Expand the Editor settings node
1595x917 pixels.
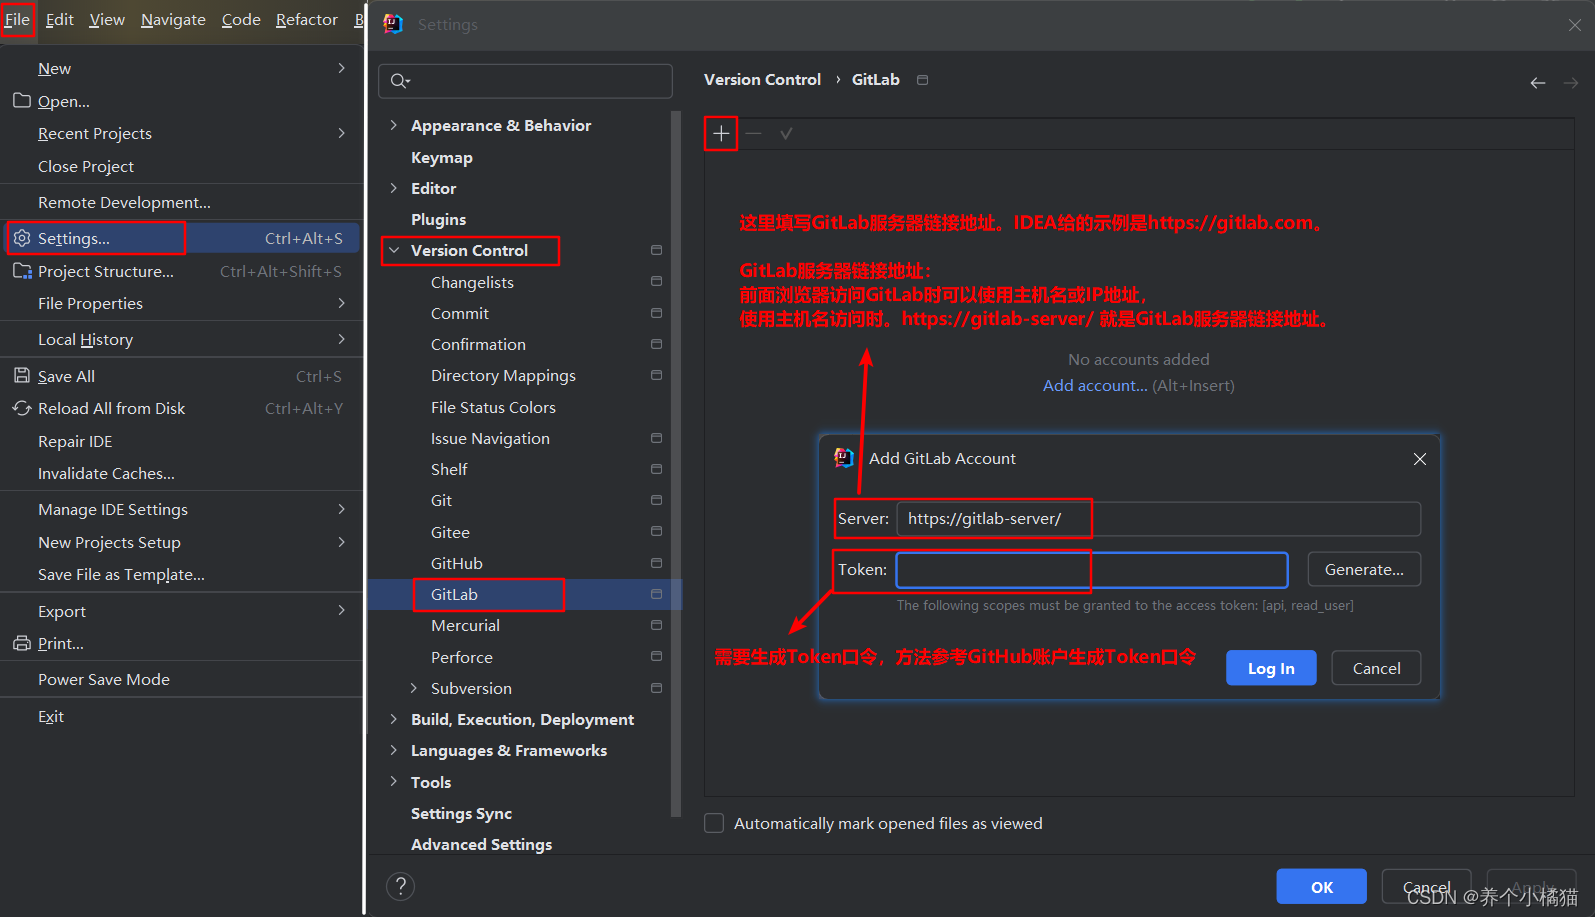click(393, 188)
